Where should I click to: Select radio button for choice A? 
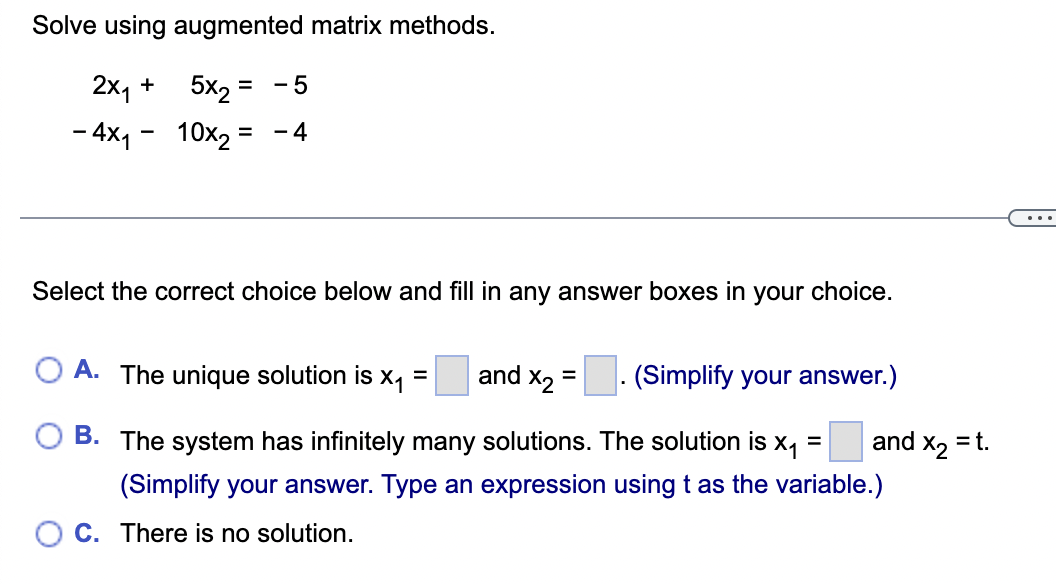pyautogui.click(x=47, y=369)
